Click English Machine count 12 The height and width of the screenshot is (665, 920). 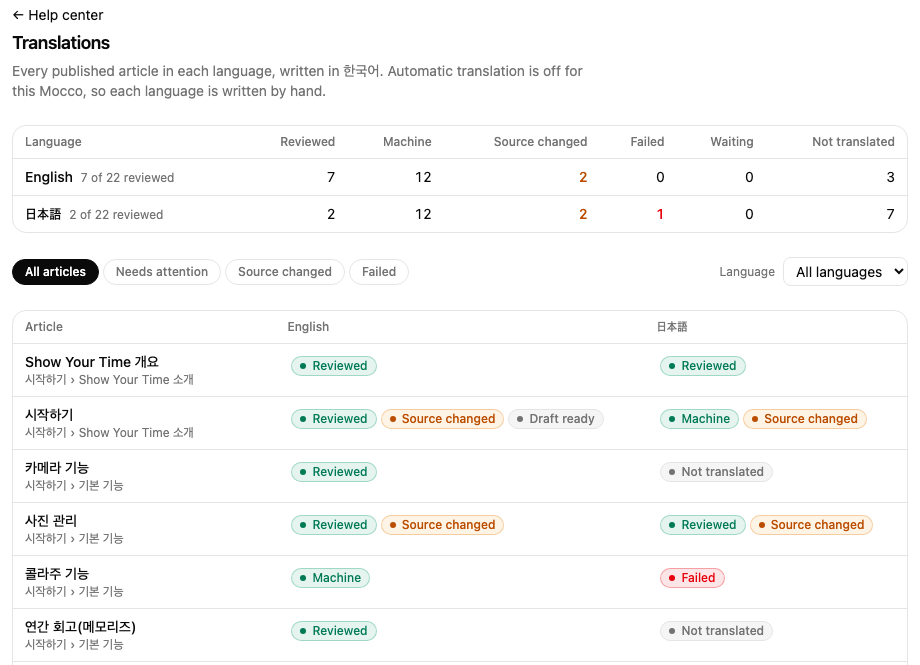(x=423, y=177)
